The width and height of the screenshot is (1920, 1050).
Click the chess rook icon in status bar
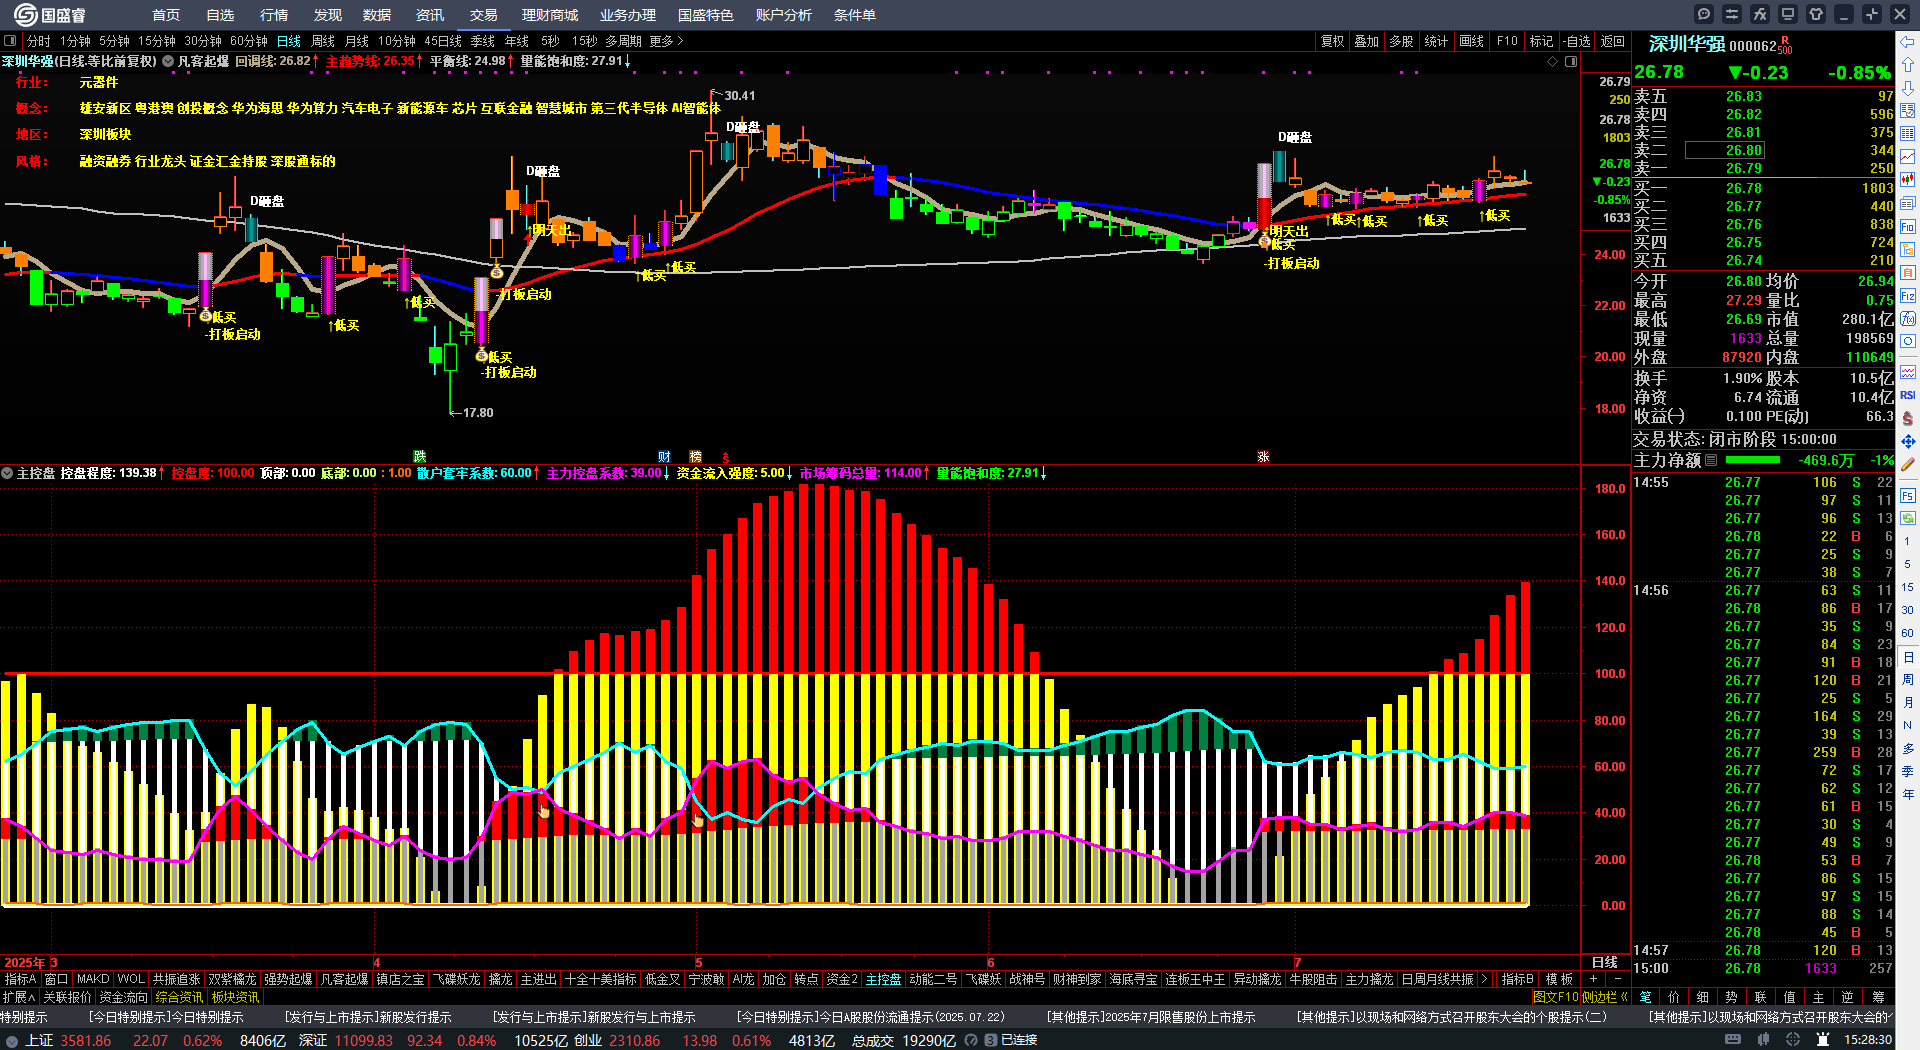(x=1822, y=1040)
